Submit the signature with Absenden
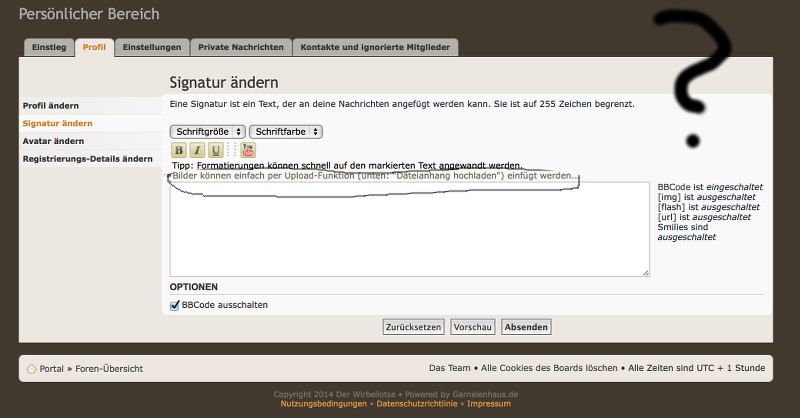This screenshot has width=800, height=418. (x=526, y=327)
